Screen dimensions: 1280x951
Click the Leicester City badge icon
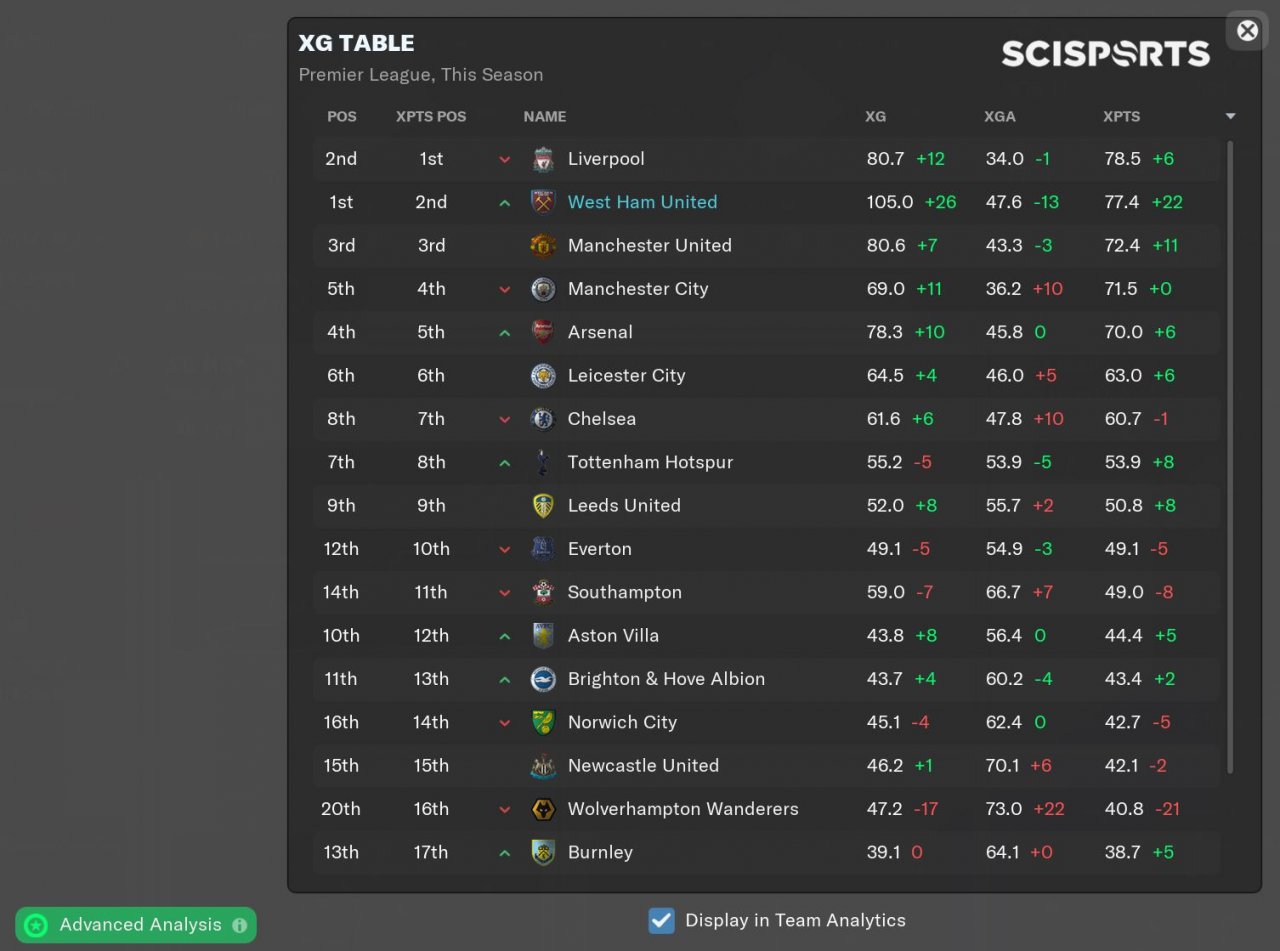(543, 376)
